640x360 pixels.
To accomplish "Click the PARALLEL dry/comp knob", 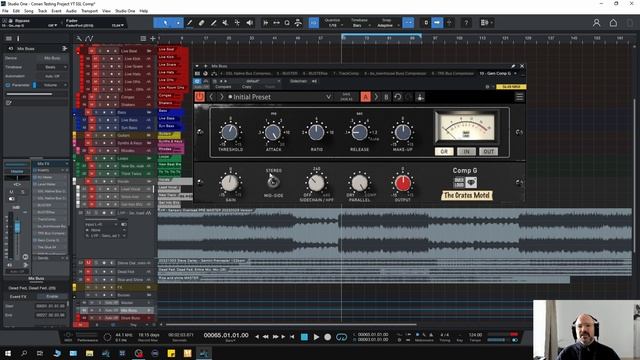I will pos(360,183).
